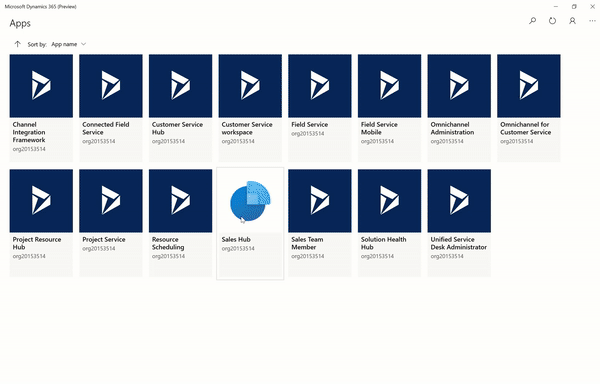This screenshot has width=600, height=384.
Task: Open Unified Service Desk Administrator app icon
Action: tap(459, 201)
